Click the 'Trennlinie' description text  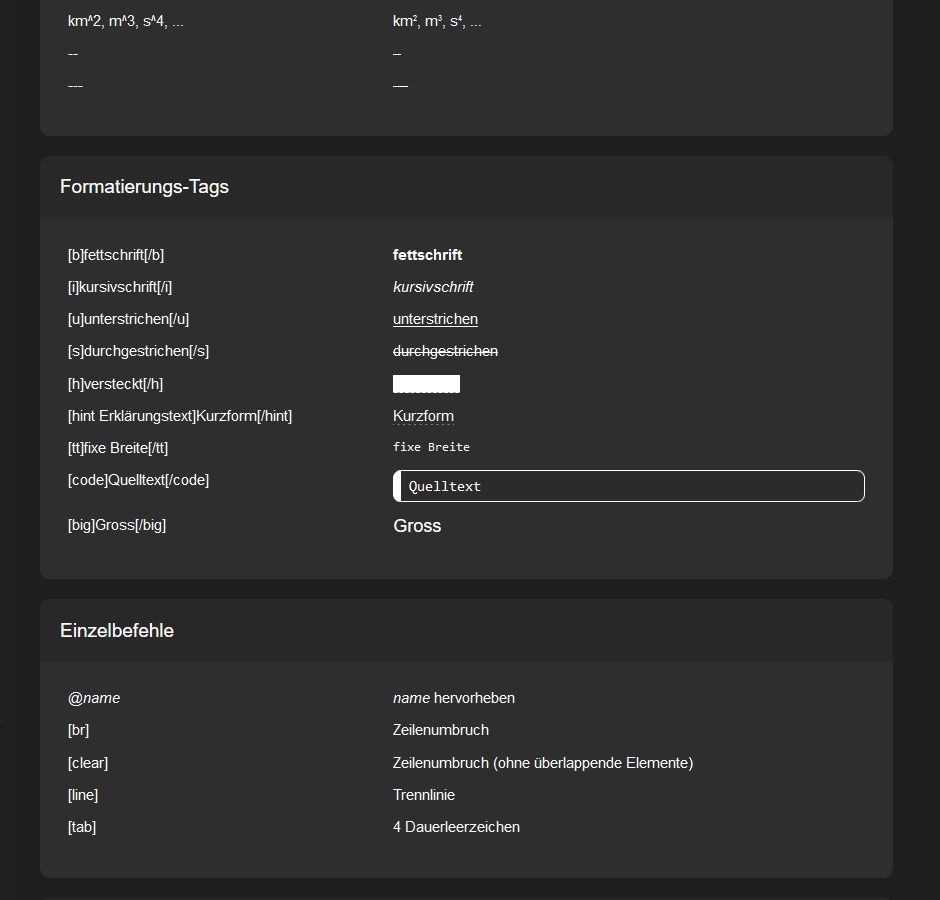pyautogui.click(x=424, y=795)
